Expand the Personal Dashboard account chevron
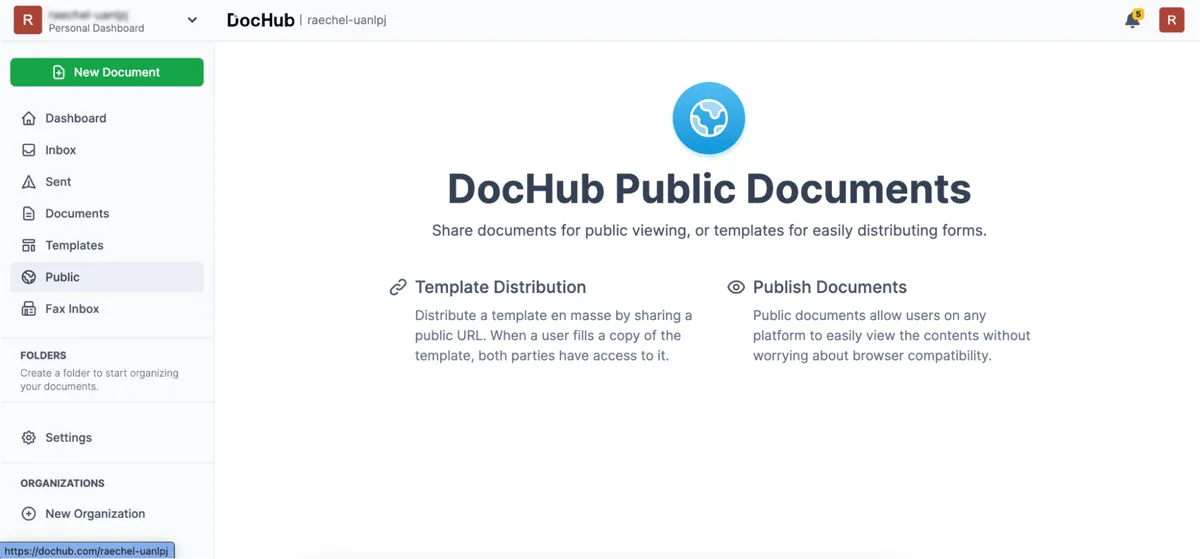 192,20
